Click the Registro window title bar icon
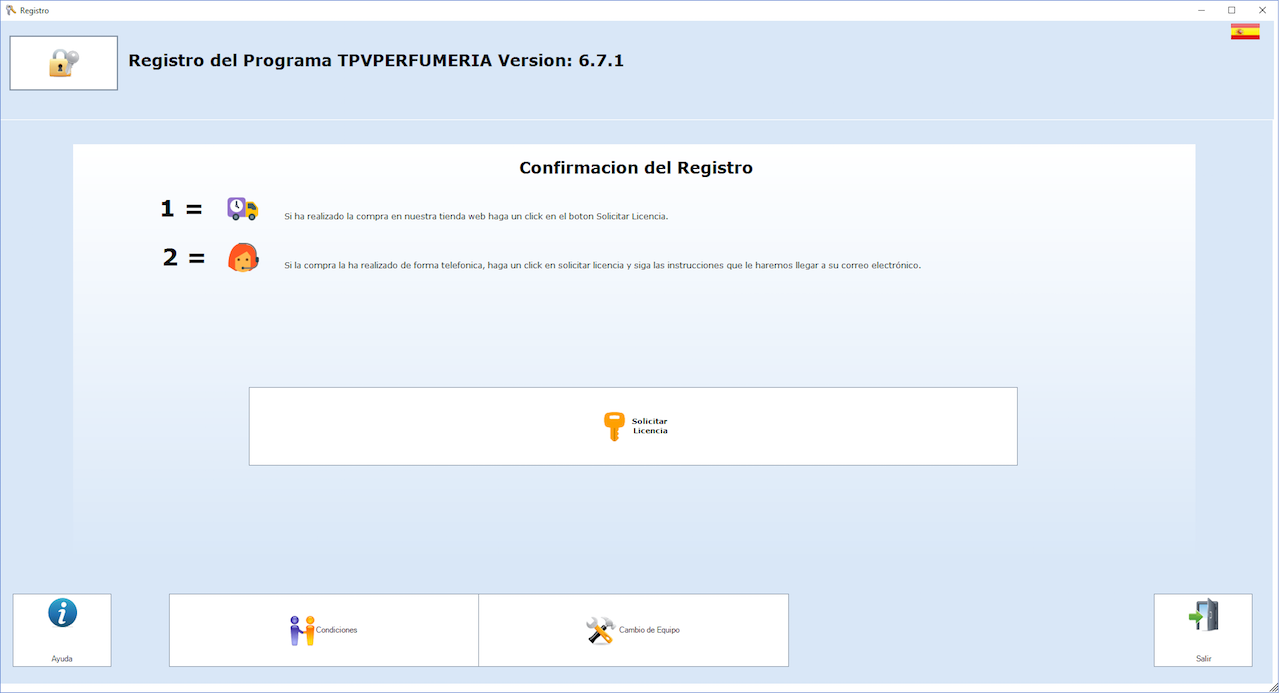 click(11, 10)
